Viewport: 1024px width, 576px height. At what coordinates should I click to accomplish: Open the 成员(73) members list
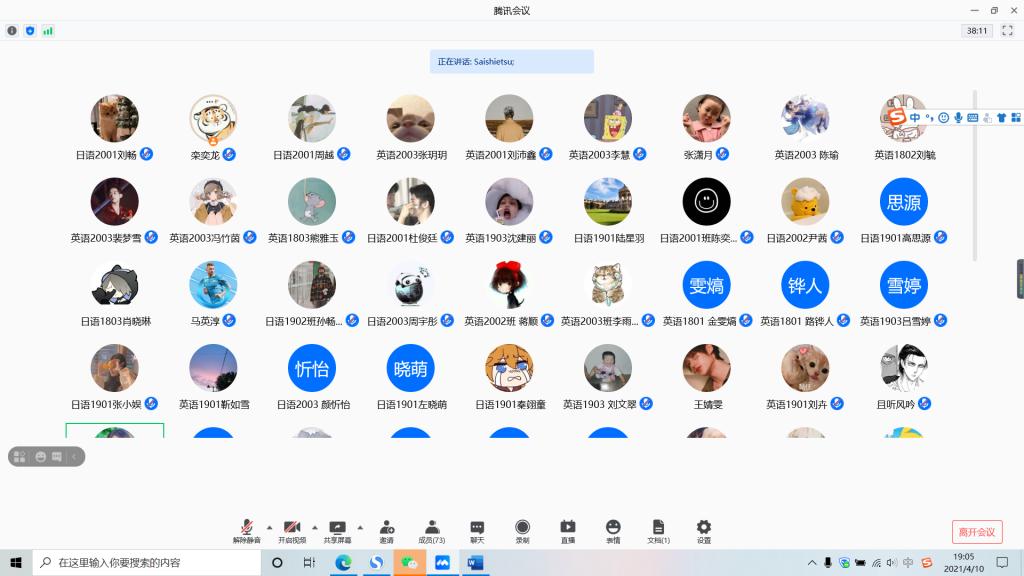(x=432, y=531)
